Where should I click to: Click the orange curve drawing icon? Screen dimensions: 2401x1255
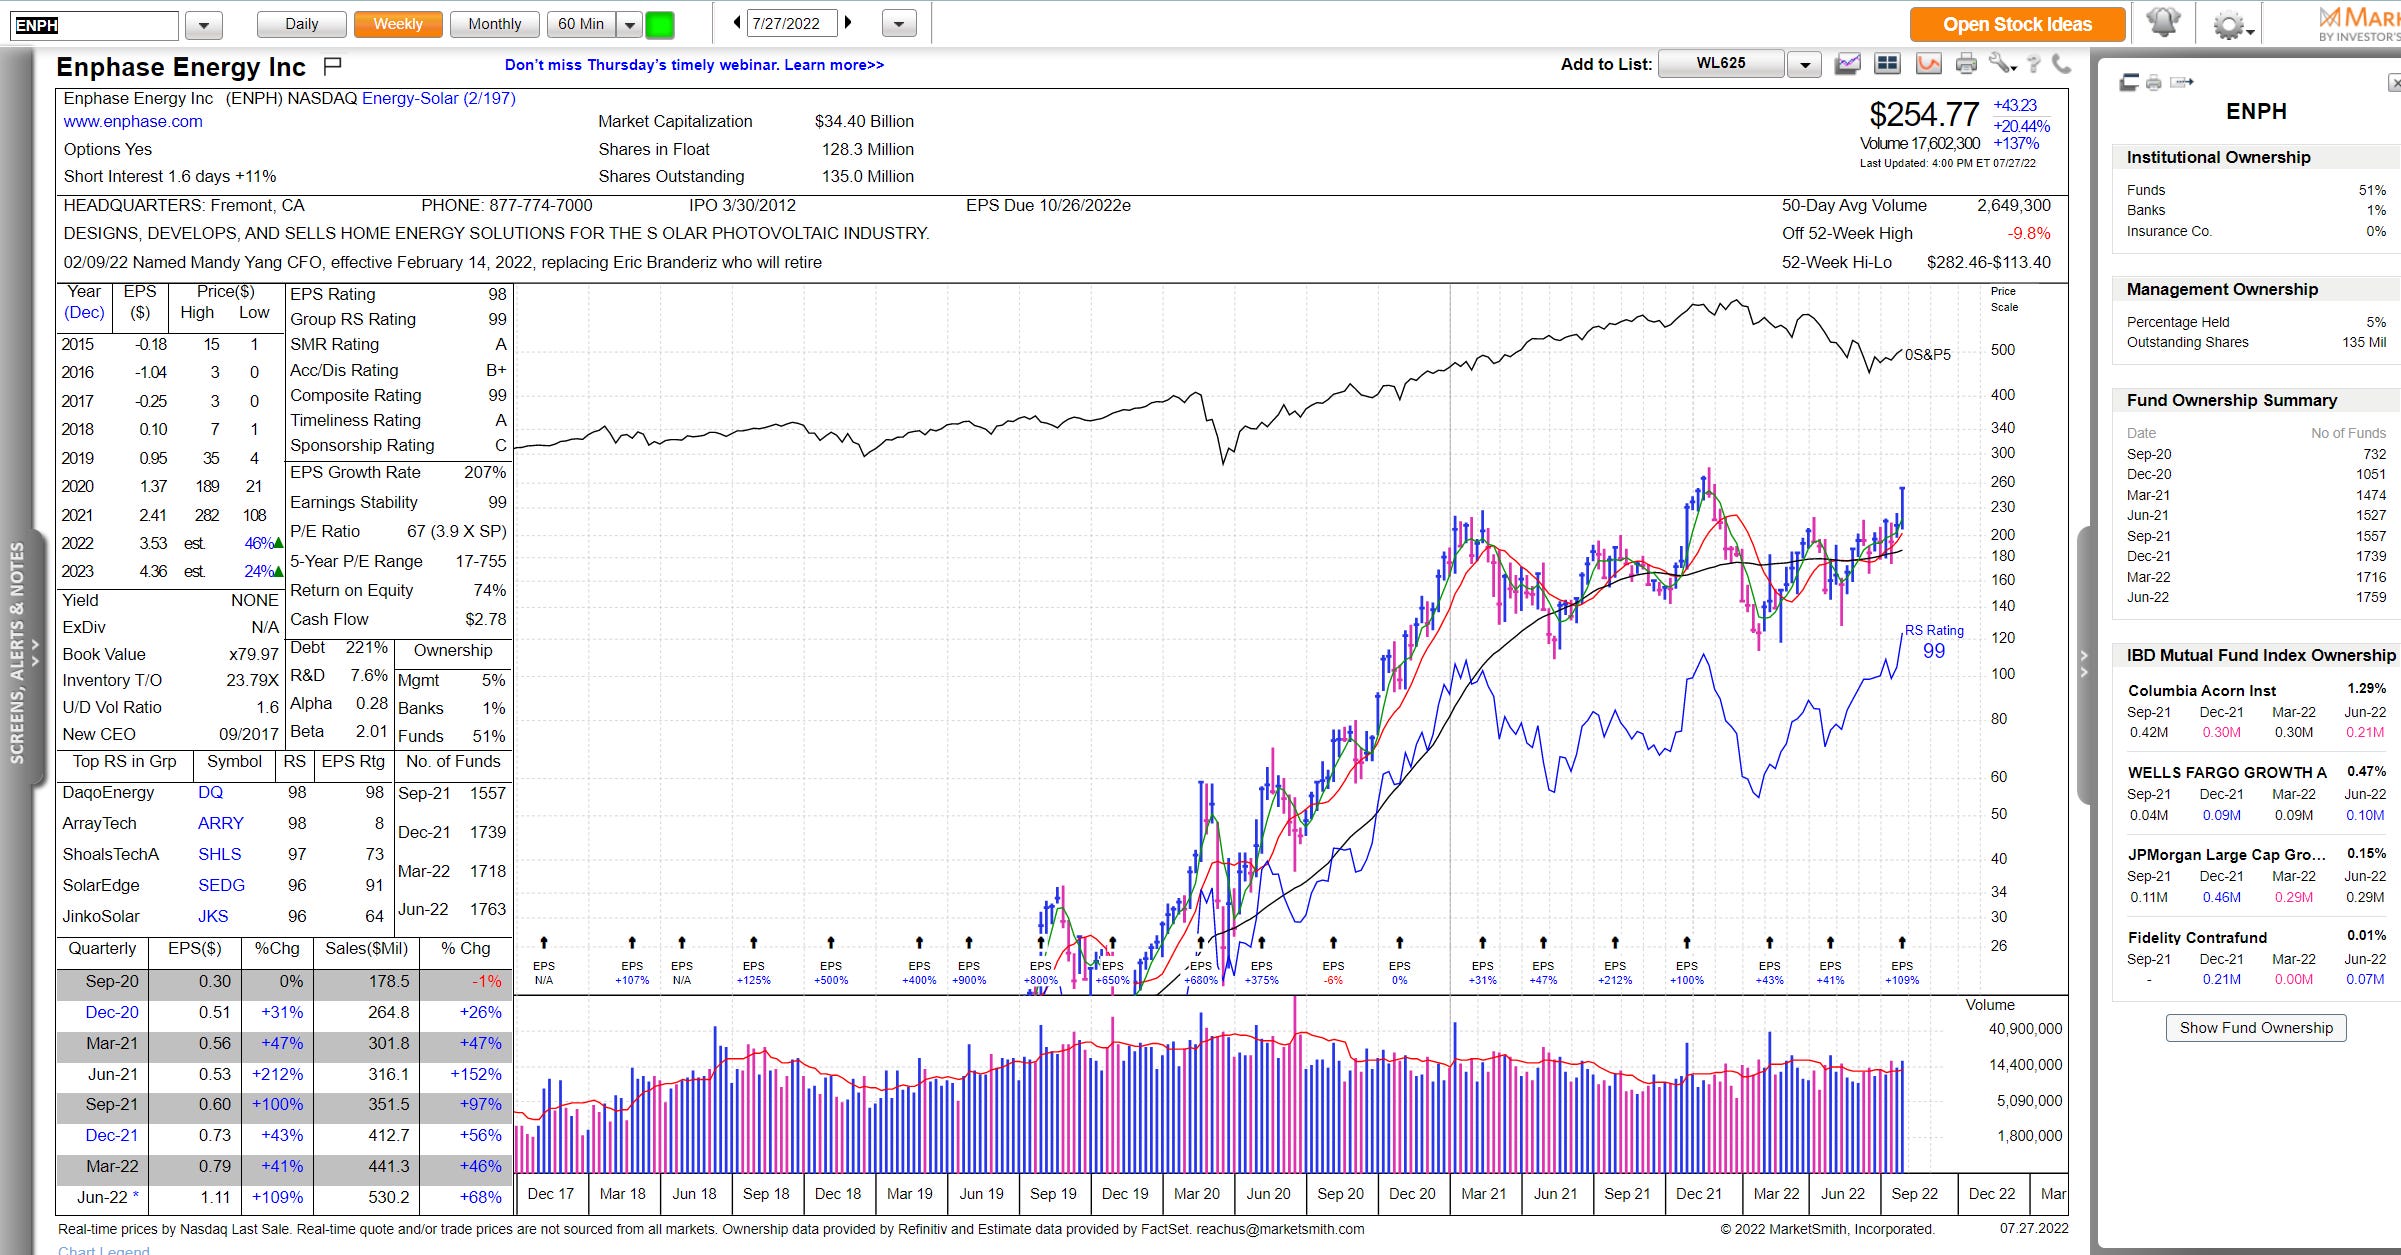click(x=1928, y=64)
